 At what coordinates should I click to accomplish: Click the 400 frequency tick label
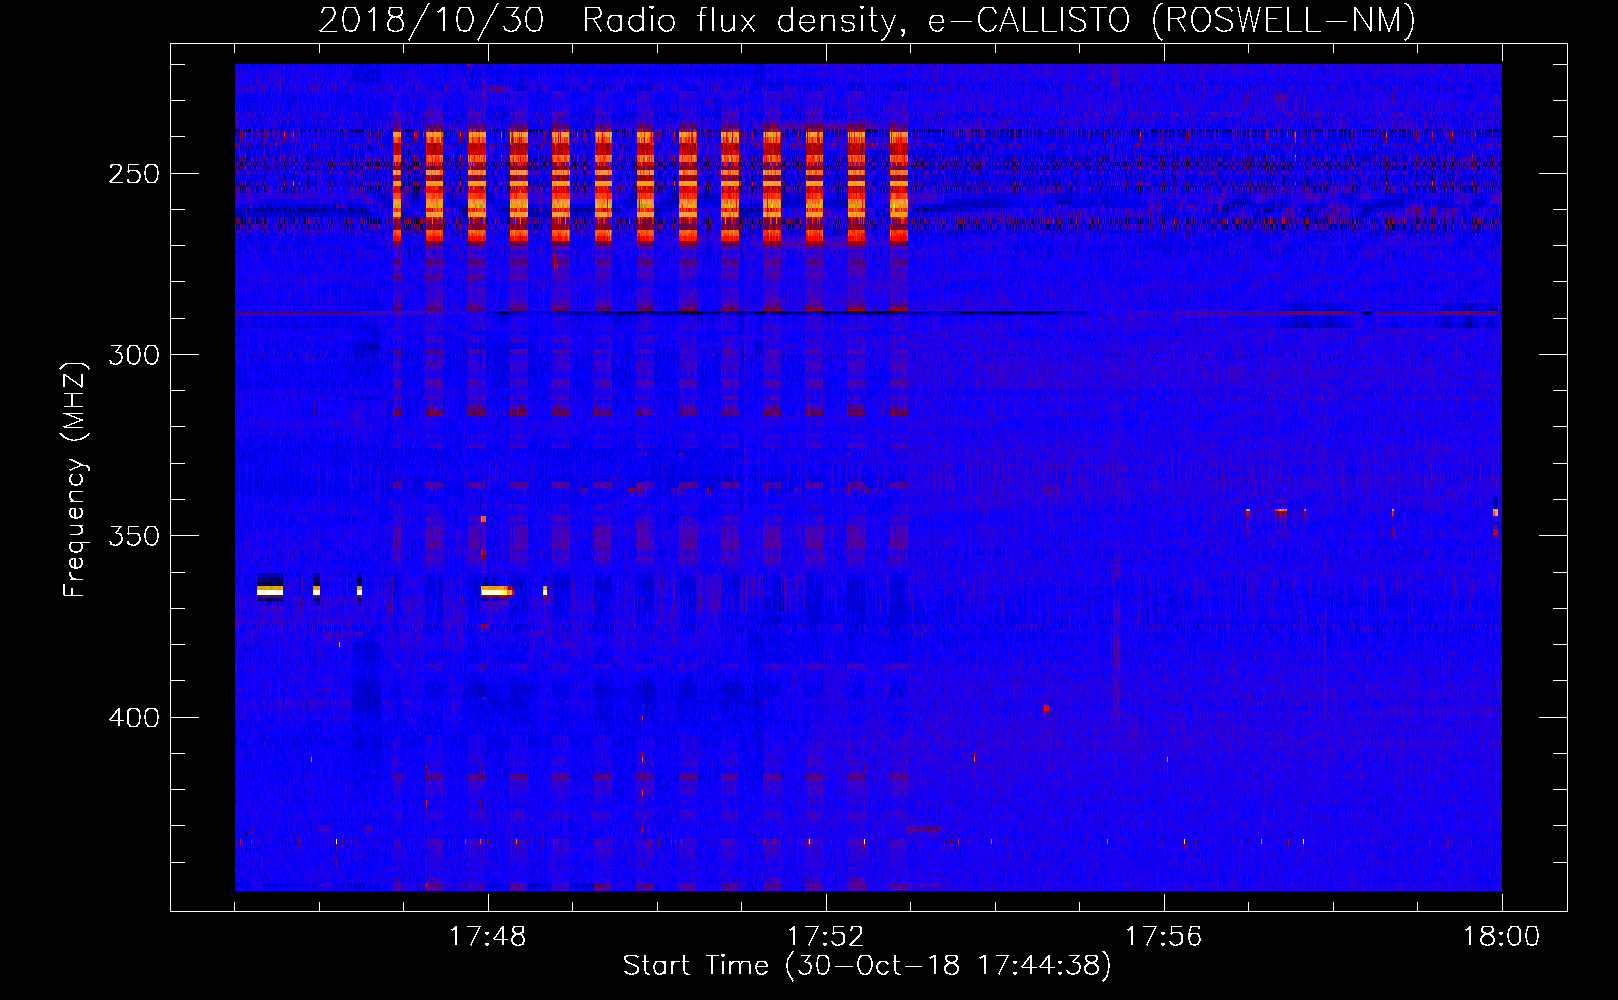[x=134, y=718]
